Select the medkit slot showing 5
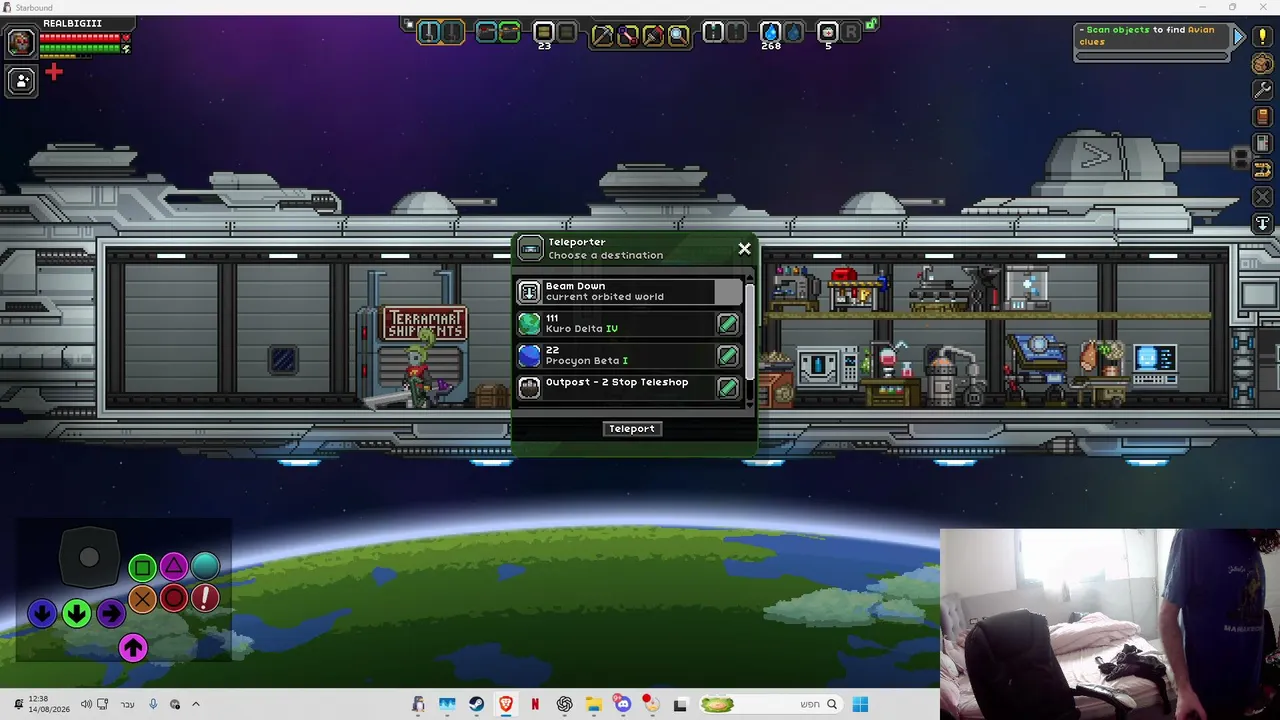Image resolution: width=1280 pixels, height=720 pixels. (x=828, y=33)
